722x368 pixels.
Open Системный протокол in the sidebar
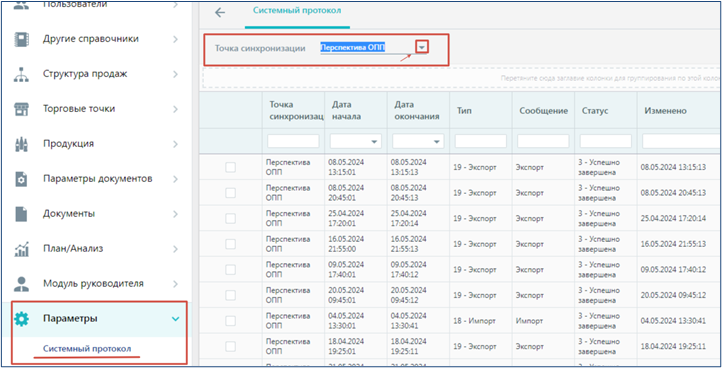(87, 348)
